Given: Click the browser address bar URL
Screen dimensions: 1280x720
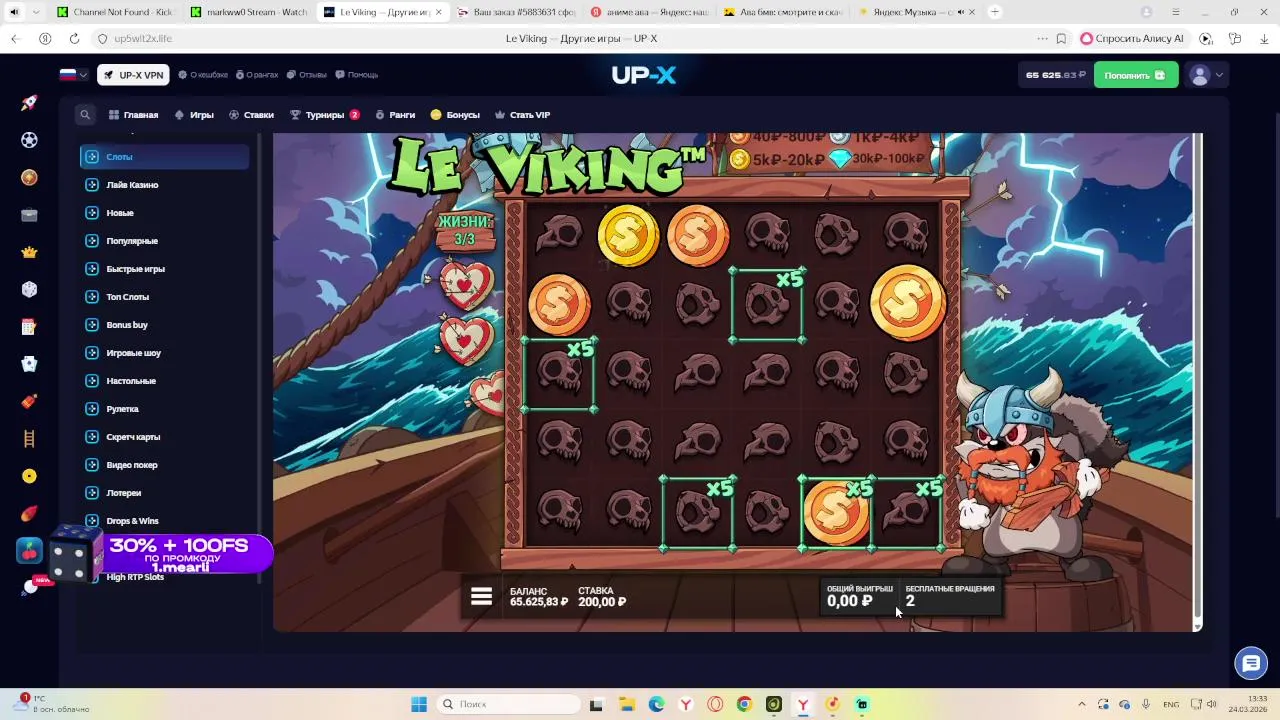Looking at the screenshot, I should [x=143, y=38].
